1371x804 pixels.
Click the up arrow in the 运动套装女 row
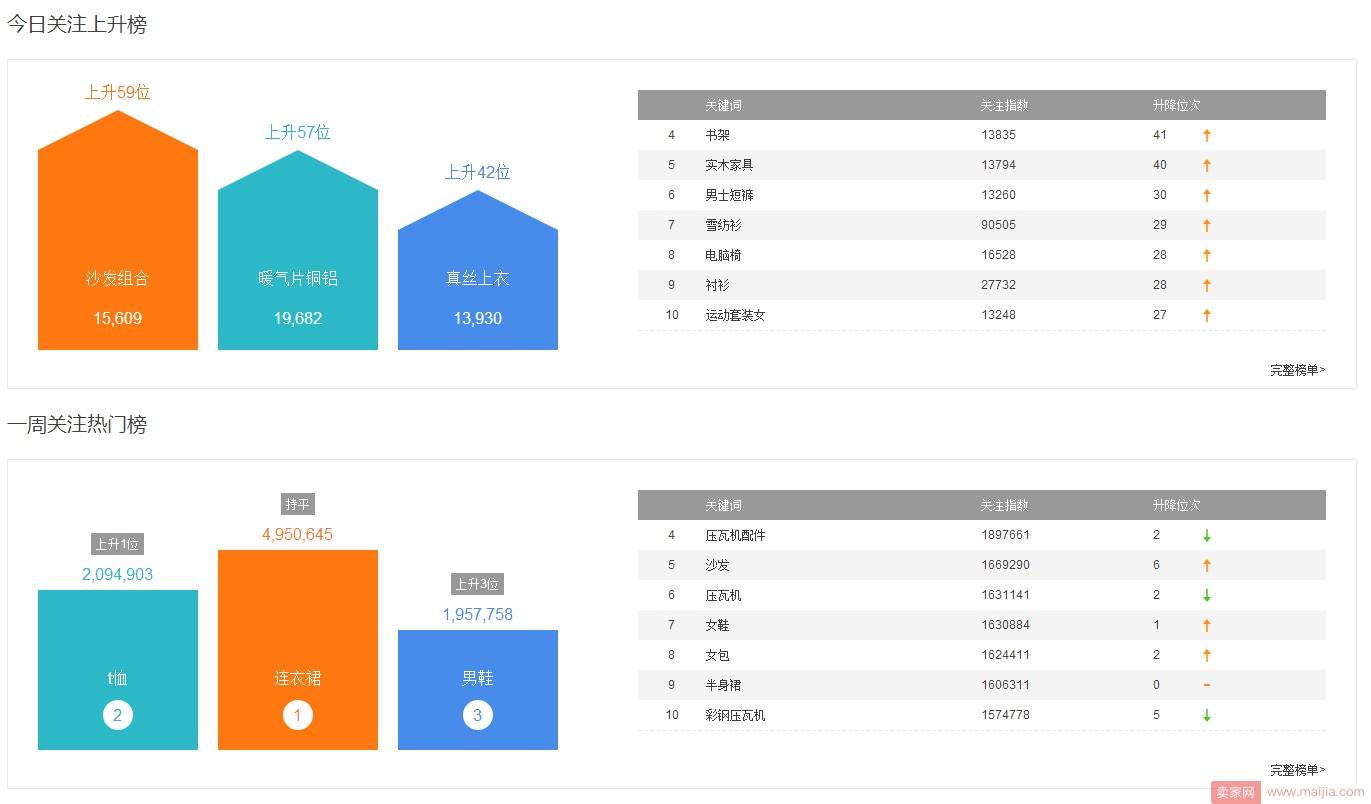1207,315
